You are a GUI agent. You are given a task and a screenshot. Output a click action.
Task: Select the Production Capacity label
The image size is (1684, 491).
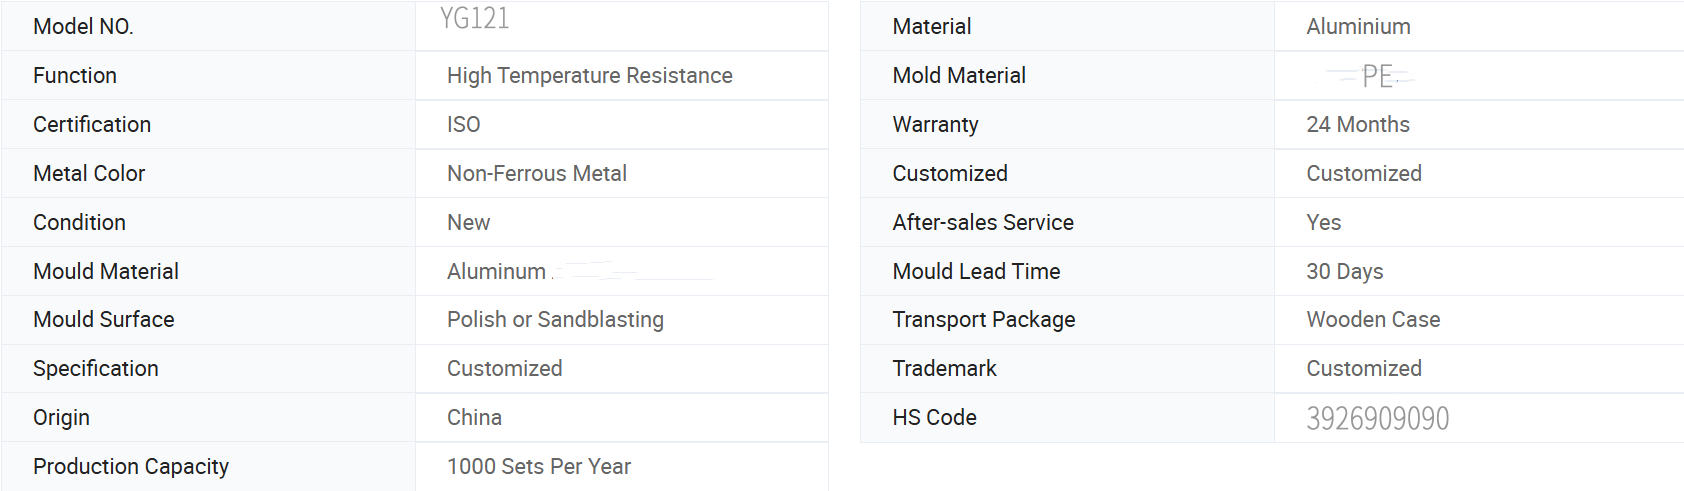coord(131,466)
